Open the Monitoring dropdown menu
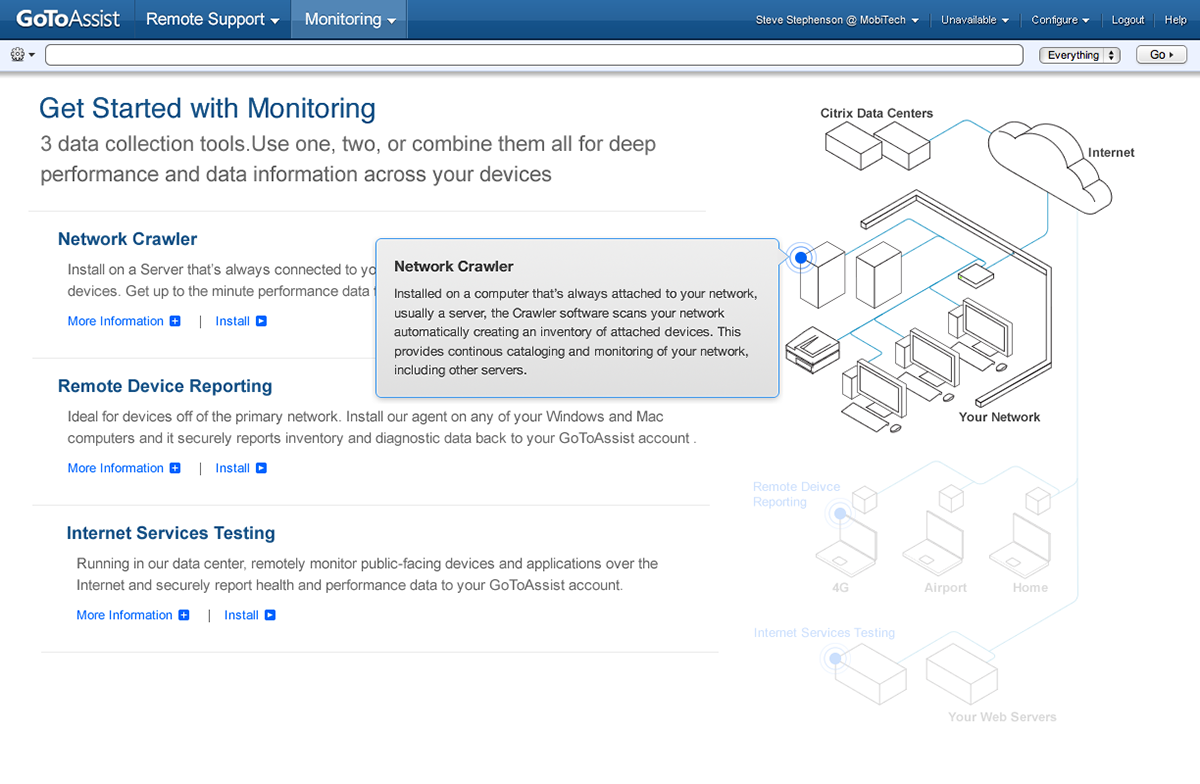Screen dimensions: 1200x784 click(349, 19)
